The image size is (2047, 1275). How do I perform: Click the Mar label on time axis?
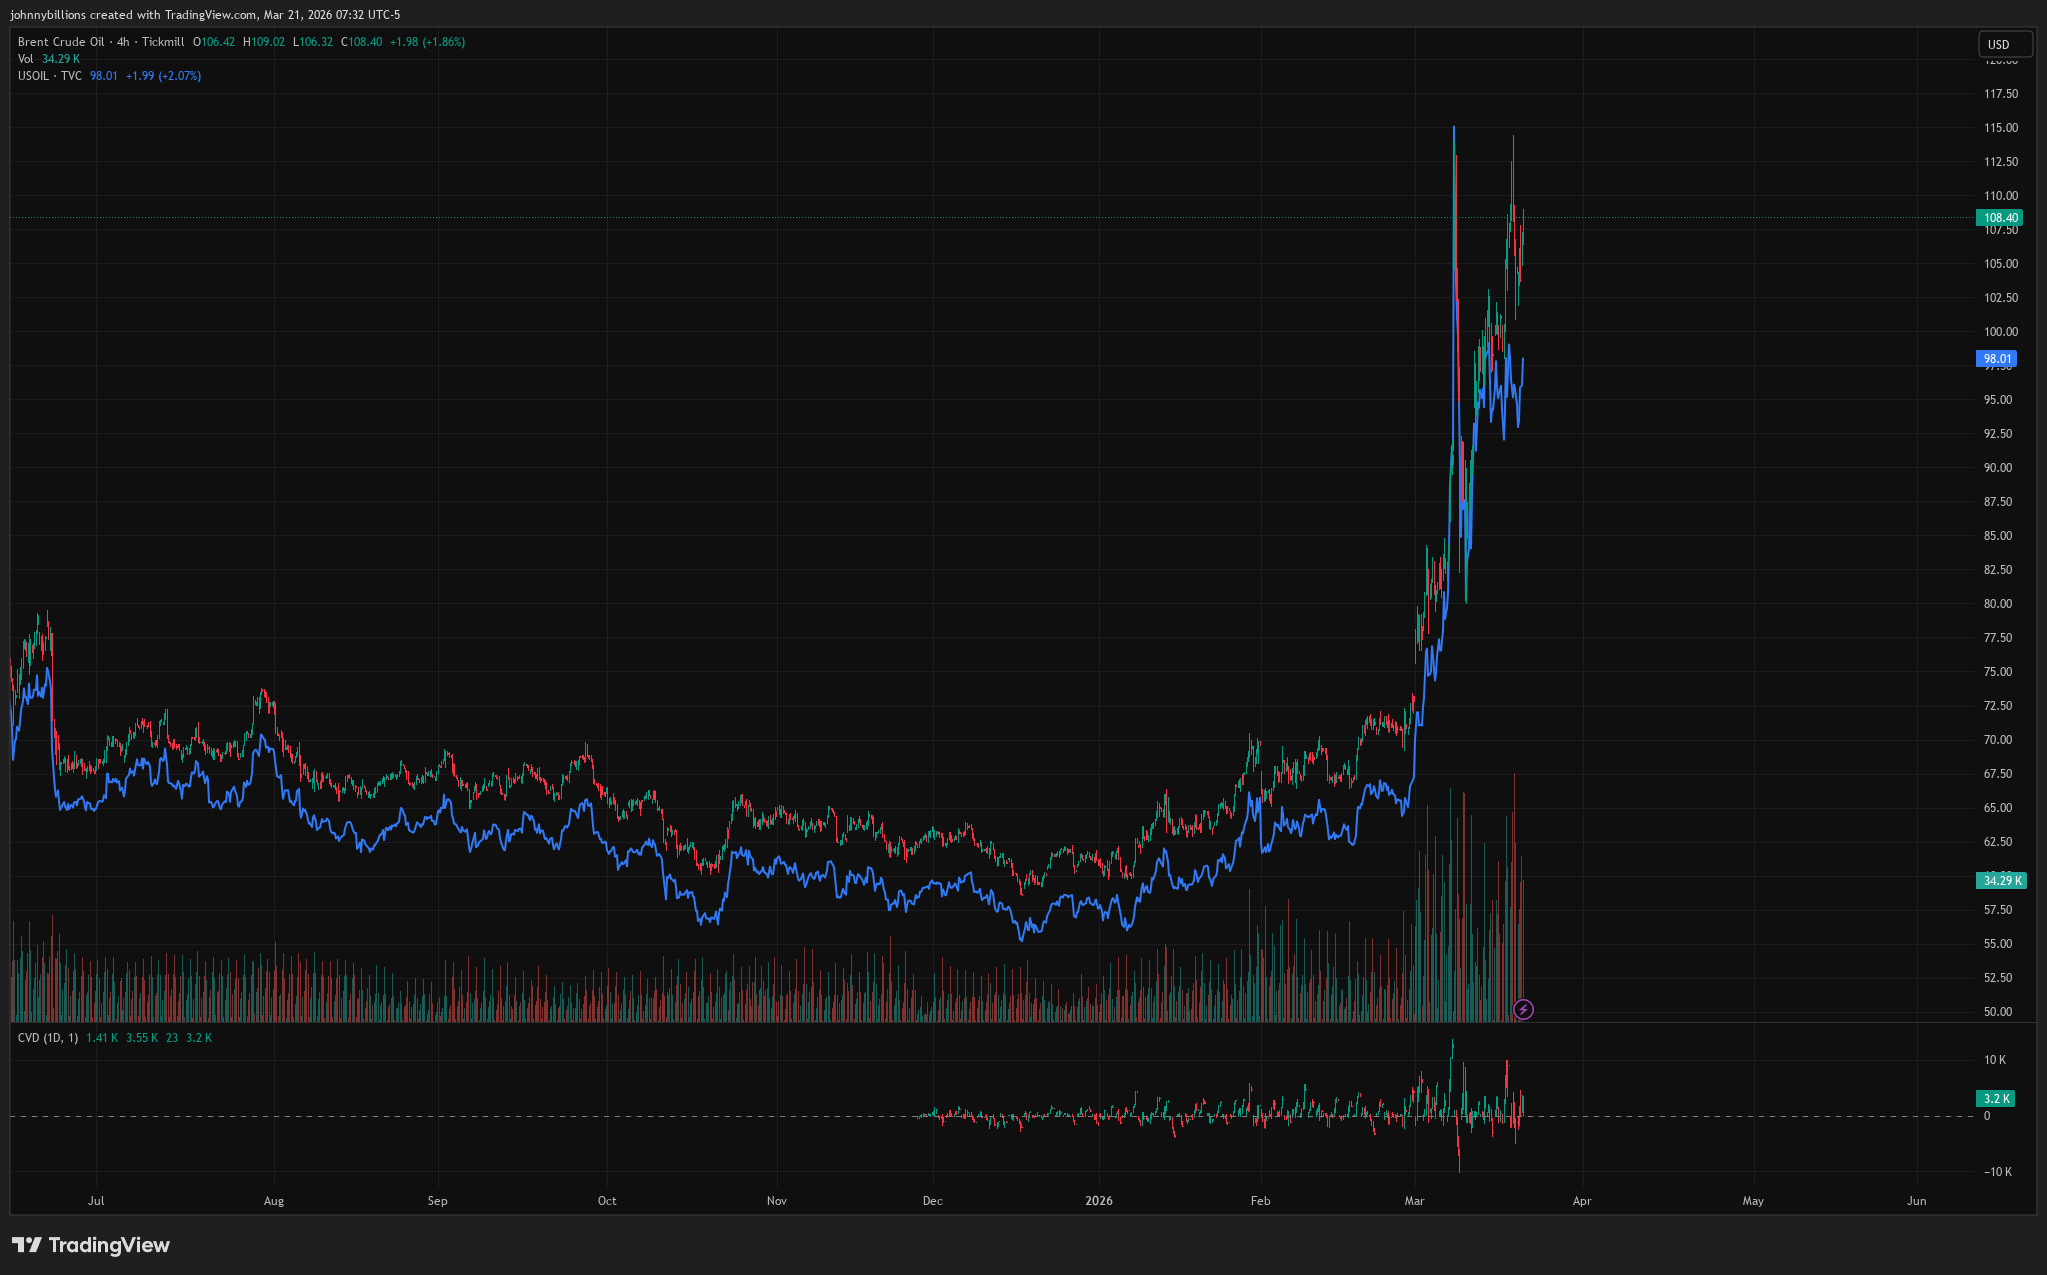coord(1414,1201)
